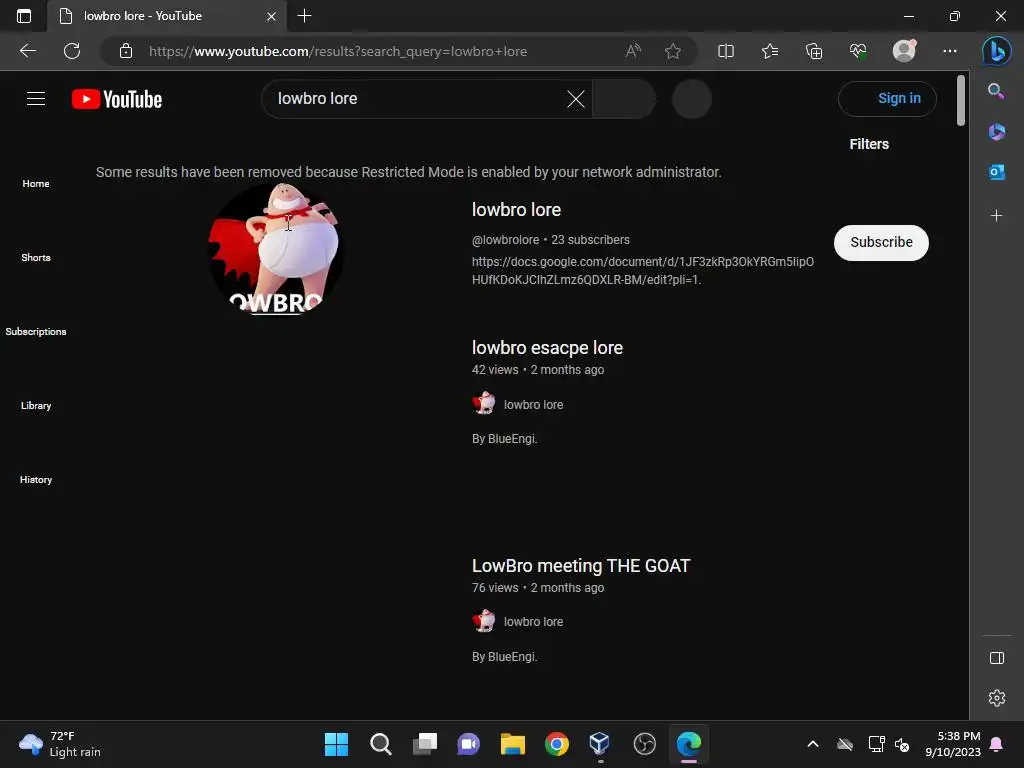Open Outlook in the Edge sidebar
Viewport: 1024px width, 768px height.
(x=996, y=172)
